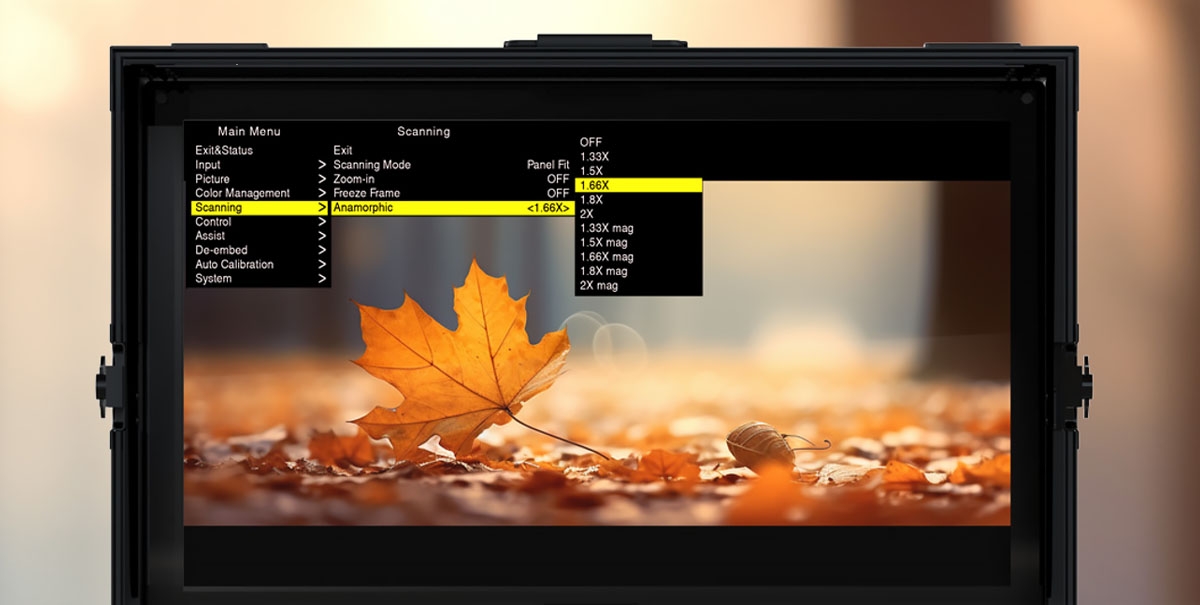
Task: Toggle the OFF value beside Freeze Frame
Action: click(558, 193)
